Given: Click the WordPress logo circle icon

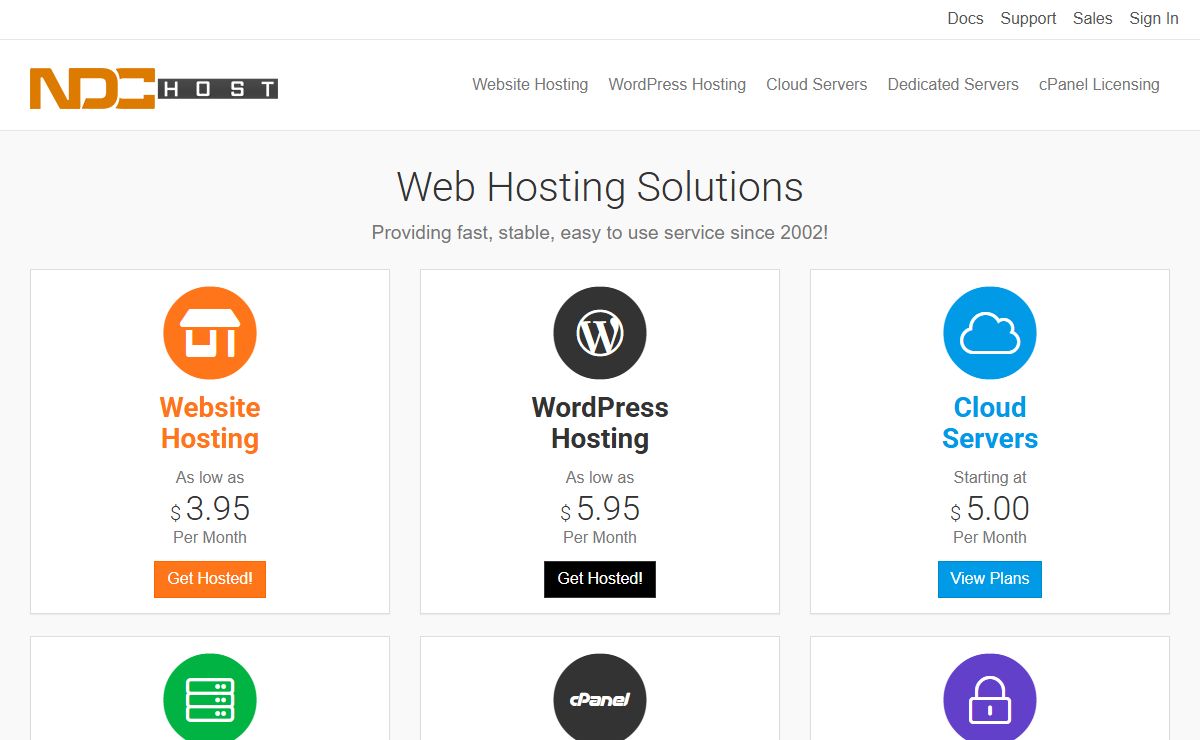Looking at the screenshot, I should coord(600,333).
